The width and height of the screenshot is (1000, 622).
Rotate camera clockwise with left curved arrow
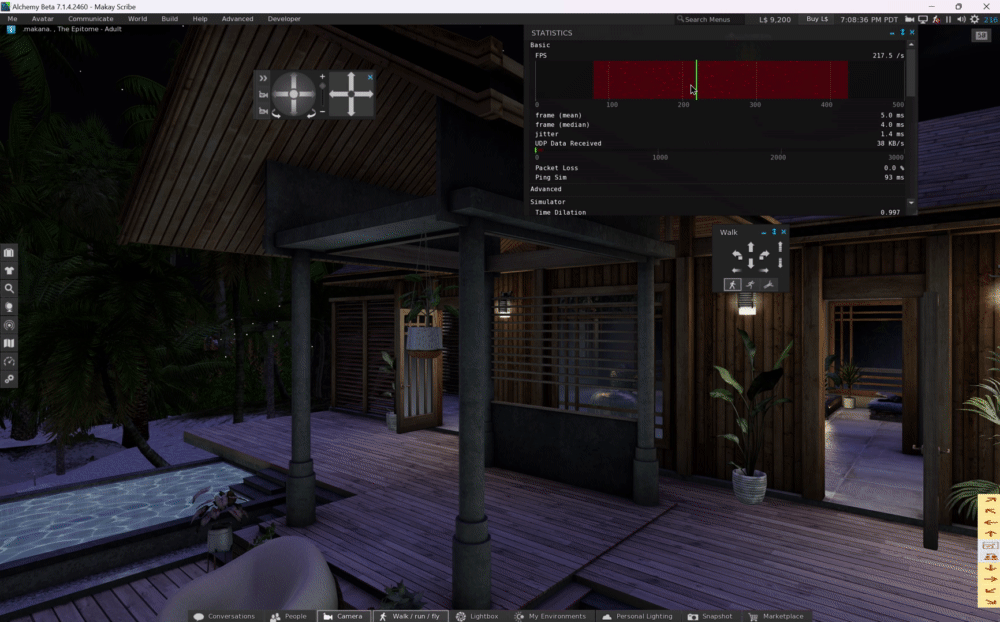276,114
